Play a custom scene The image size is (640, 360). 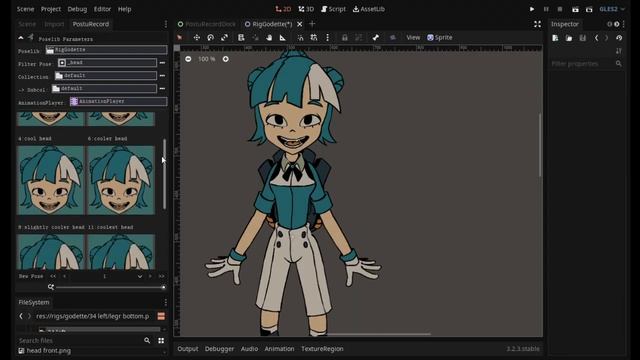tap(589, 9)
